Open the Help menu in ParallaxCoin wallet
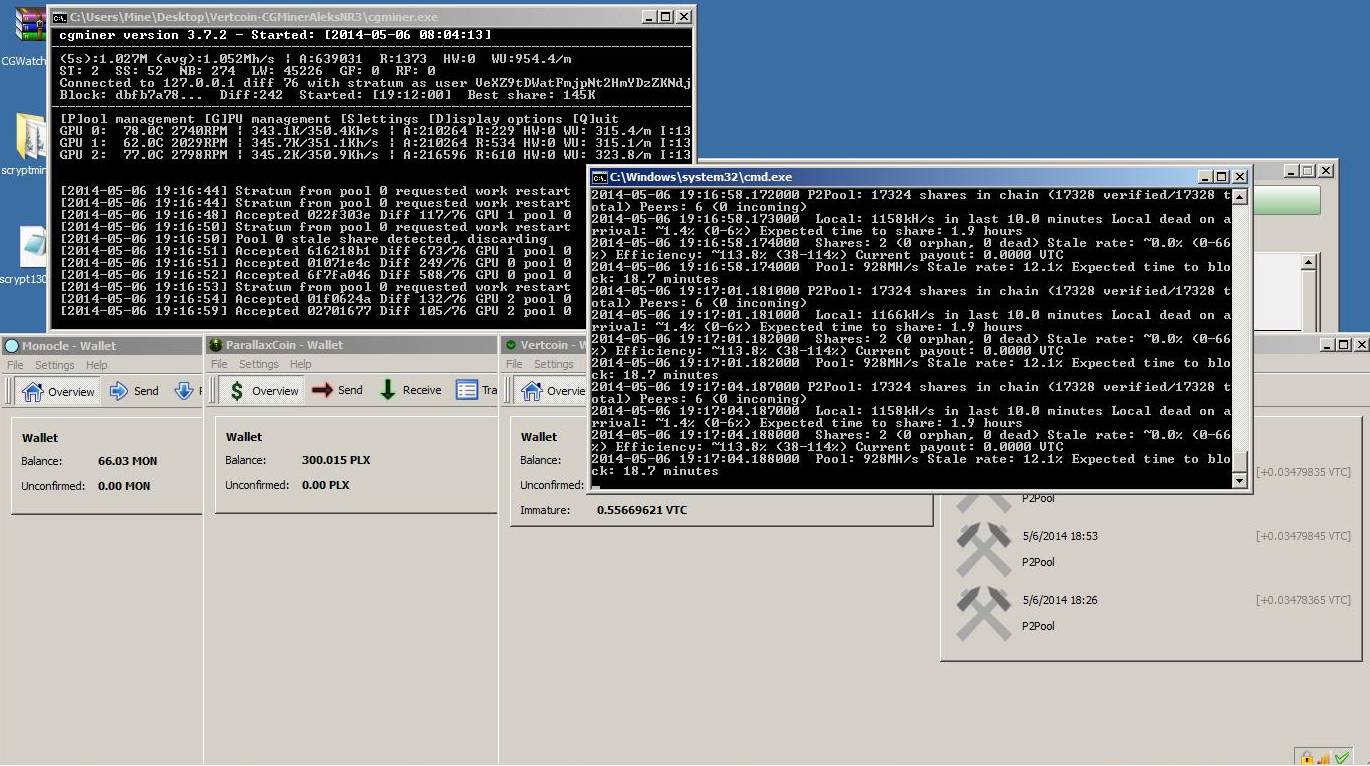1370x766 pixels. tap(301, 364)
